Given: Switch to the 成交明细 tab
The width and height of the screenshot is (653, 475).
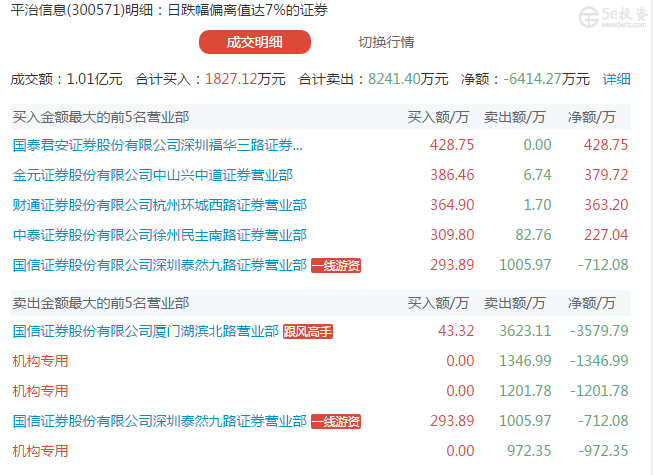Looking at the screenshot, I should pos(255,42).
